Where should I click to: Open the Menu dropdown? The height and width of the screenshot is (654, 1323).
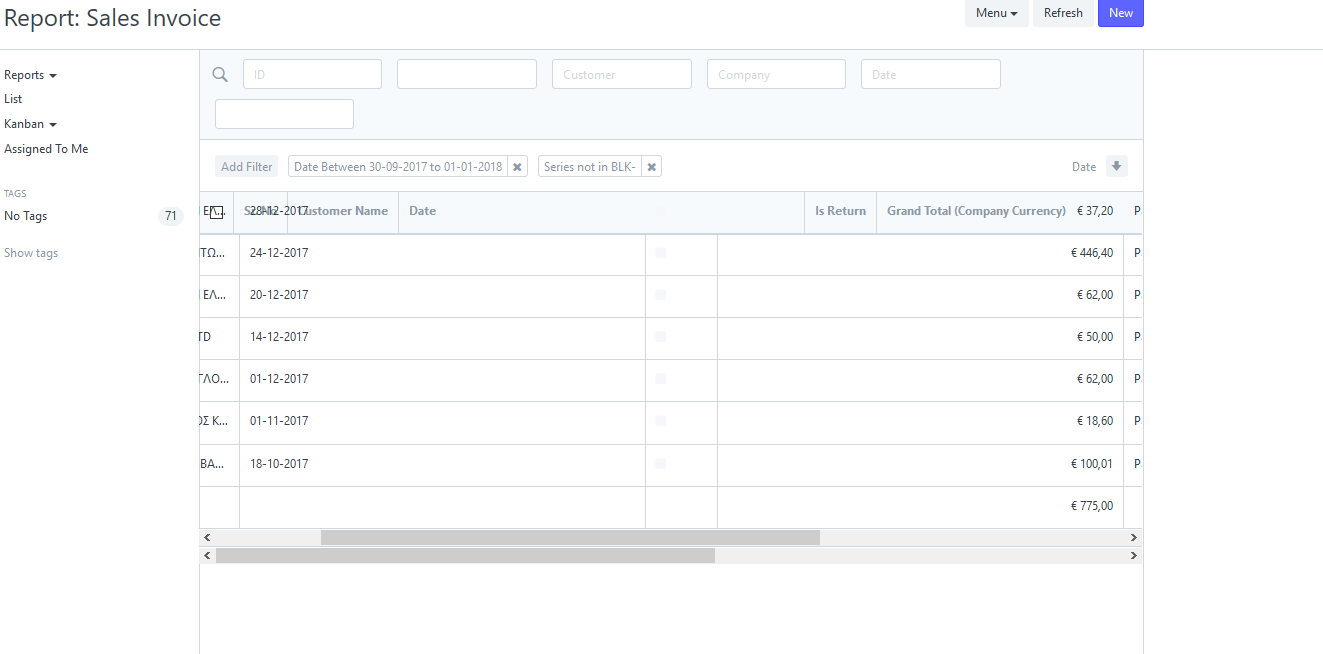pos(996,13)
